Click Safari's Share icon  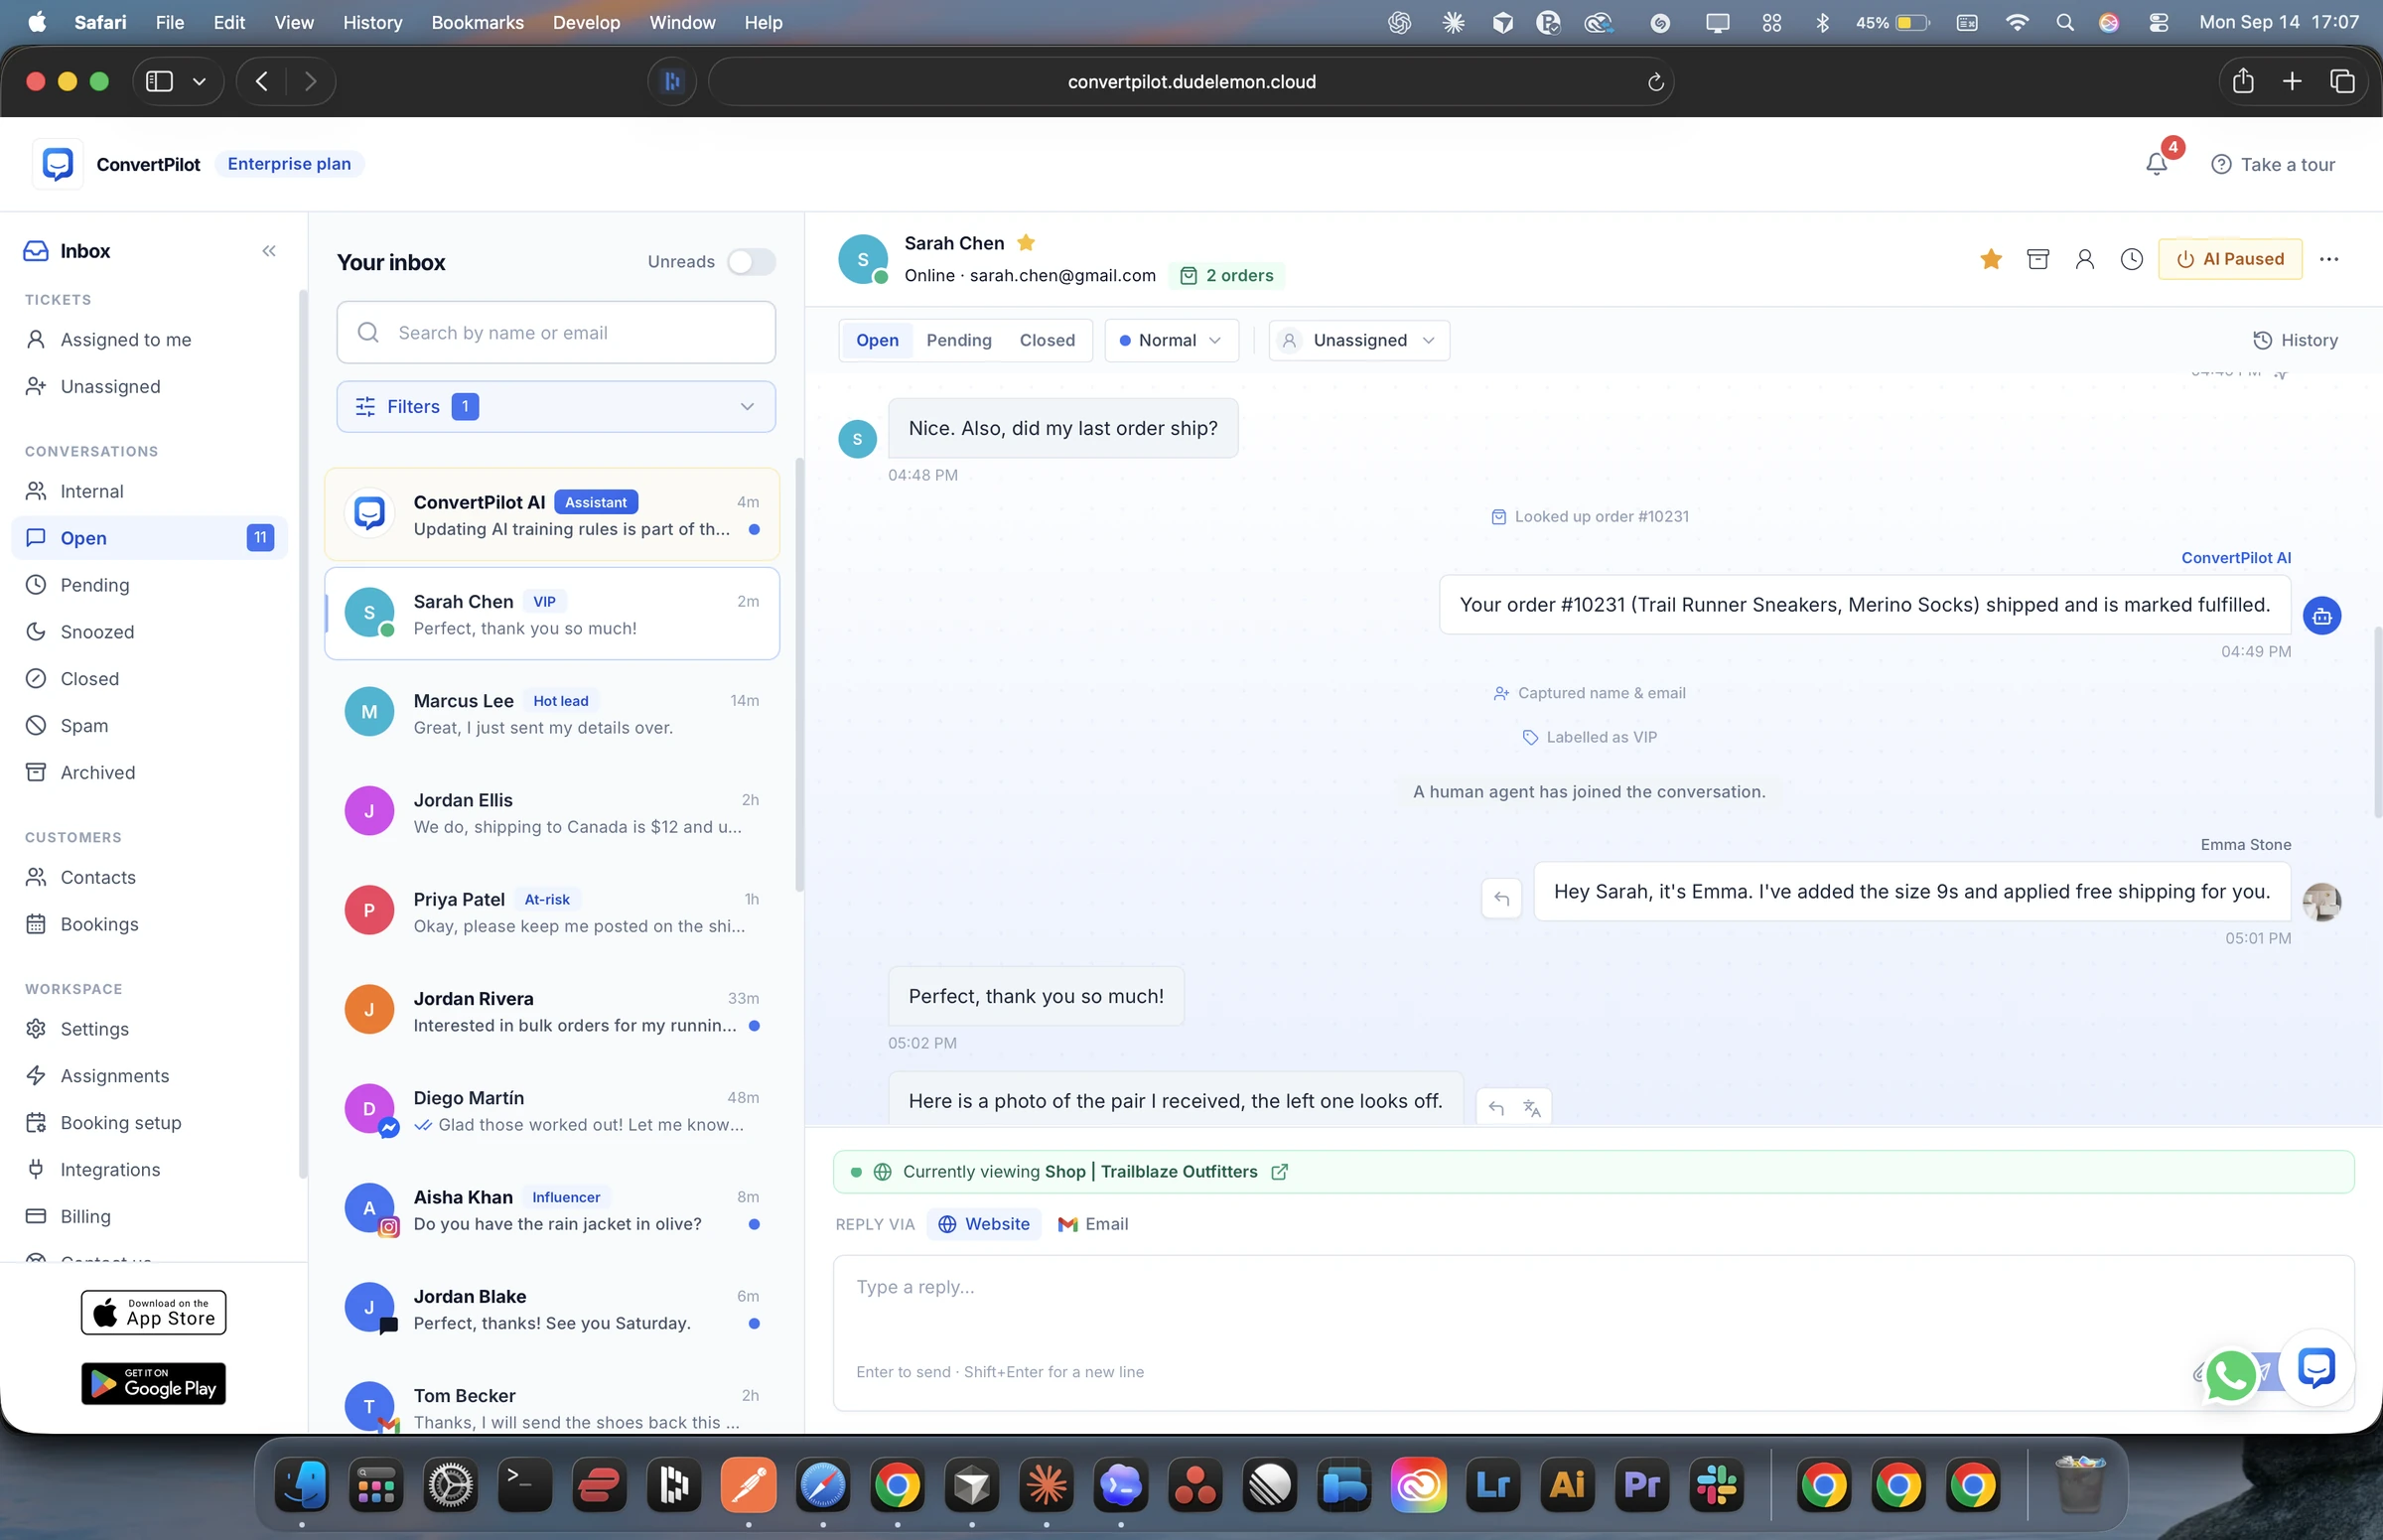point(2243,81)
